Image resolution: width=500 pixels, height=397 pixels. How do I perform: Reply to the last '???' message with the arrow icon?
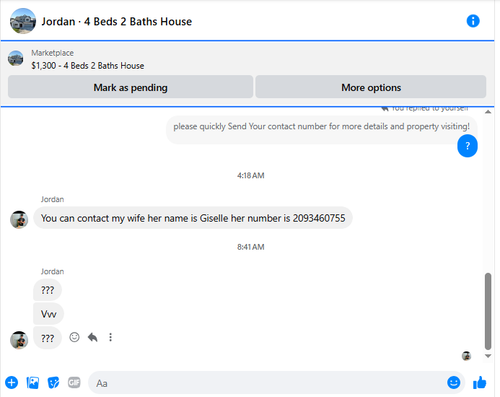(93, 337)
